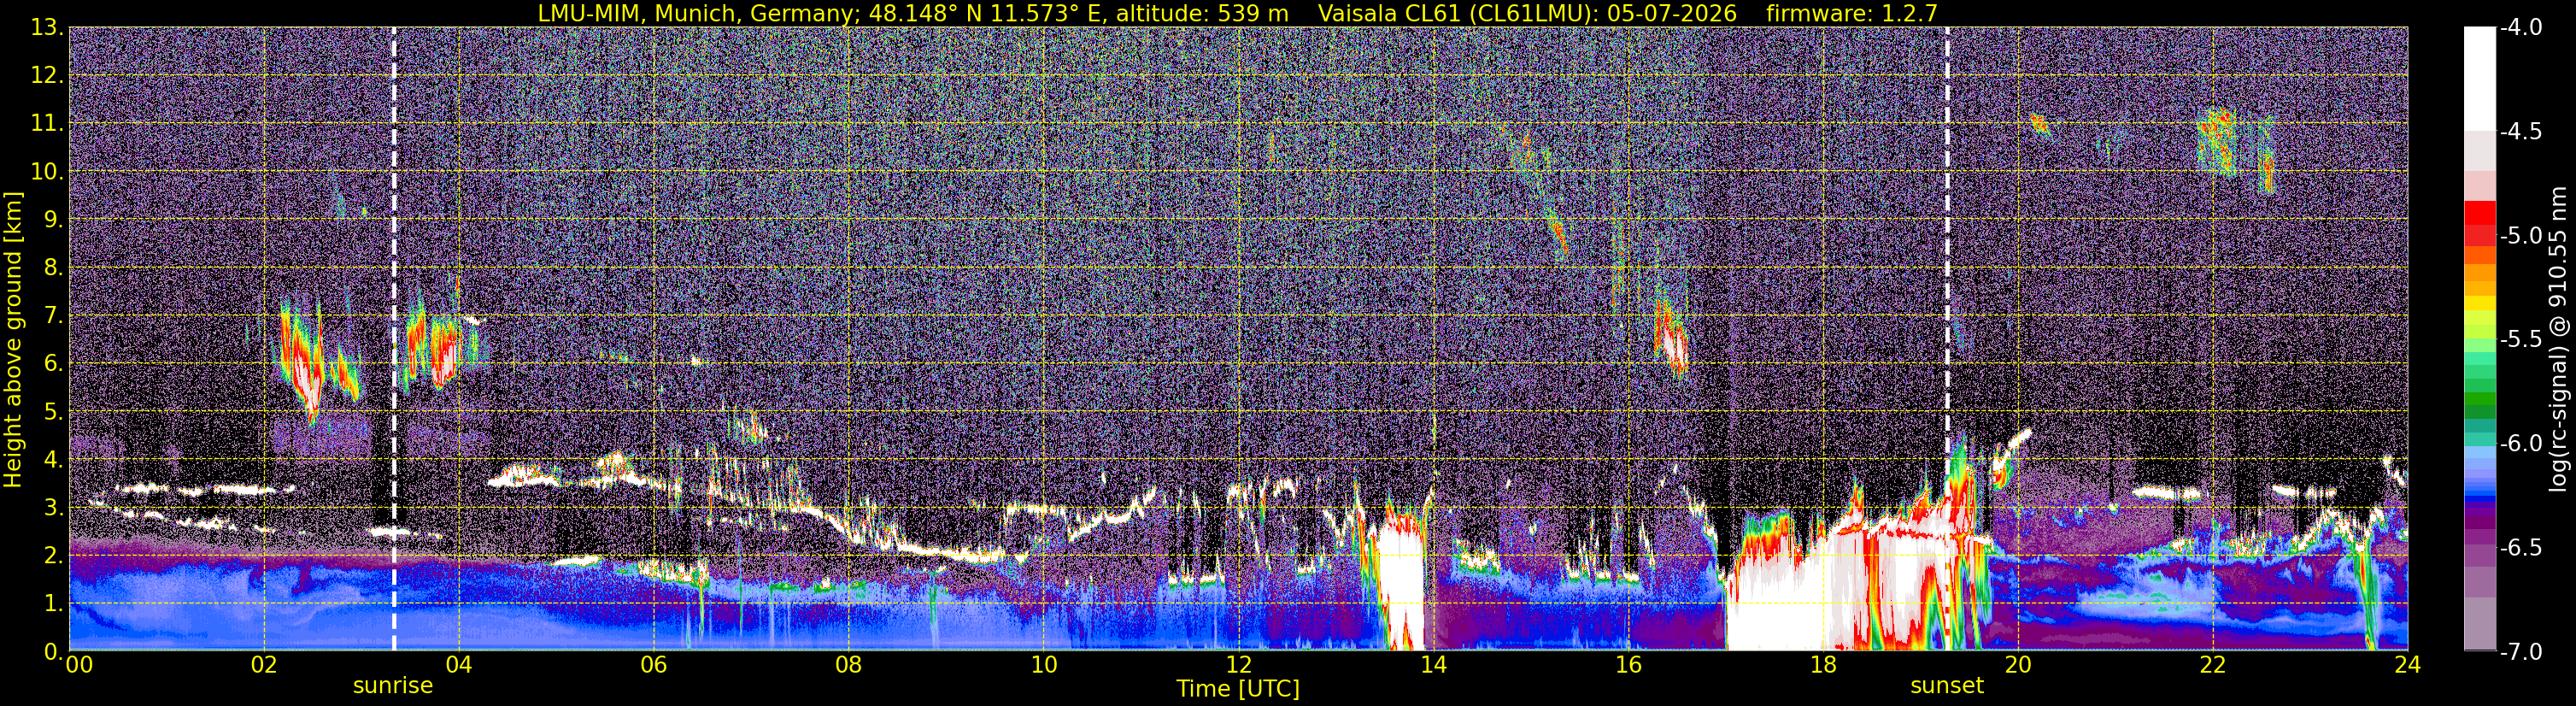
Task: Click the "-7.0" colorbar tick label
Action: pyautogui.click(x=2521, y=652)
